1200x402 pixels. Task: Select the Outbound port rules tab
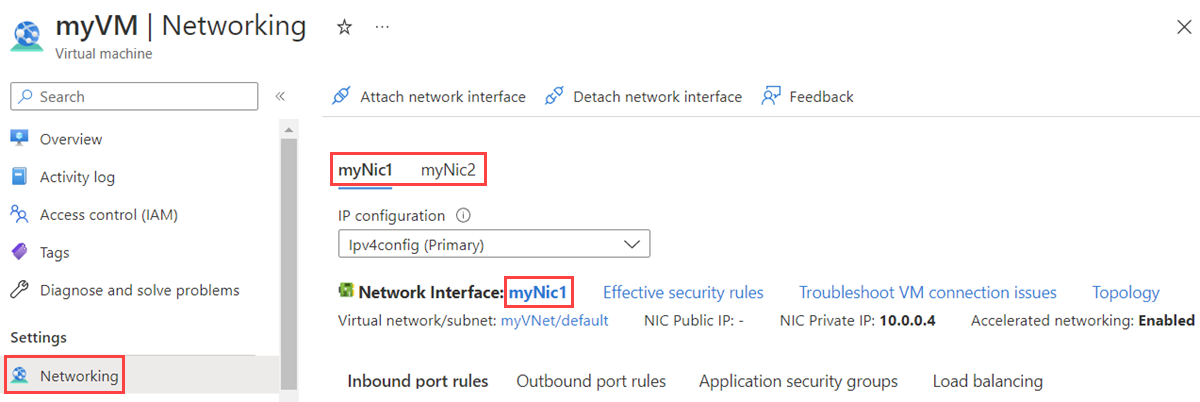tap(591, 381)
